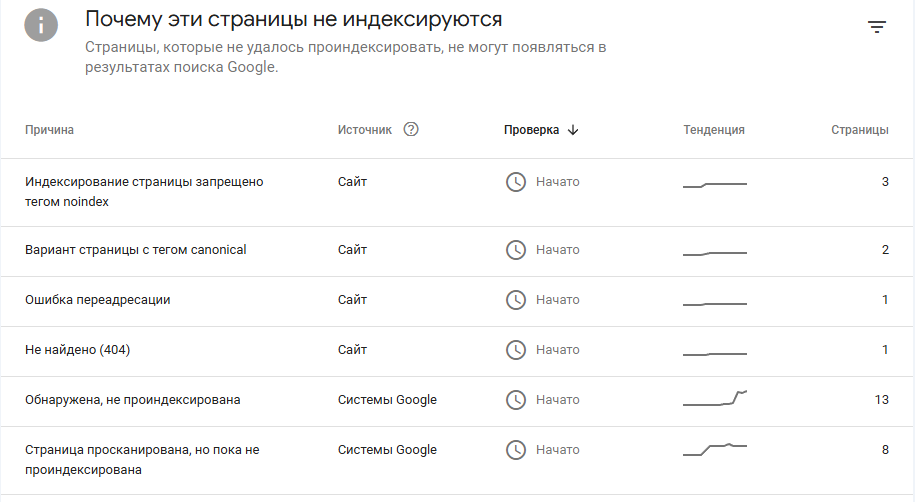Sort table by Проверка column header

(531, 130)
